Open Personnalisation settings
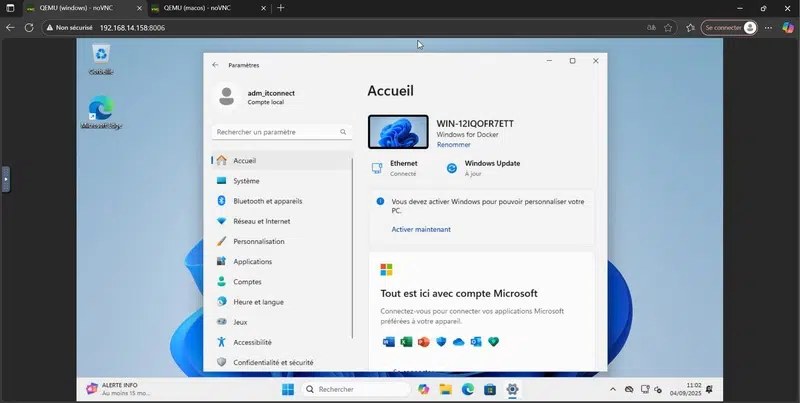 click(x=258, y=241)
